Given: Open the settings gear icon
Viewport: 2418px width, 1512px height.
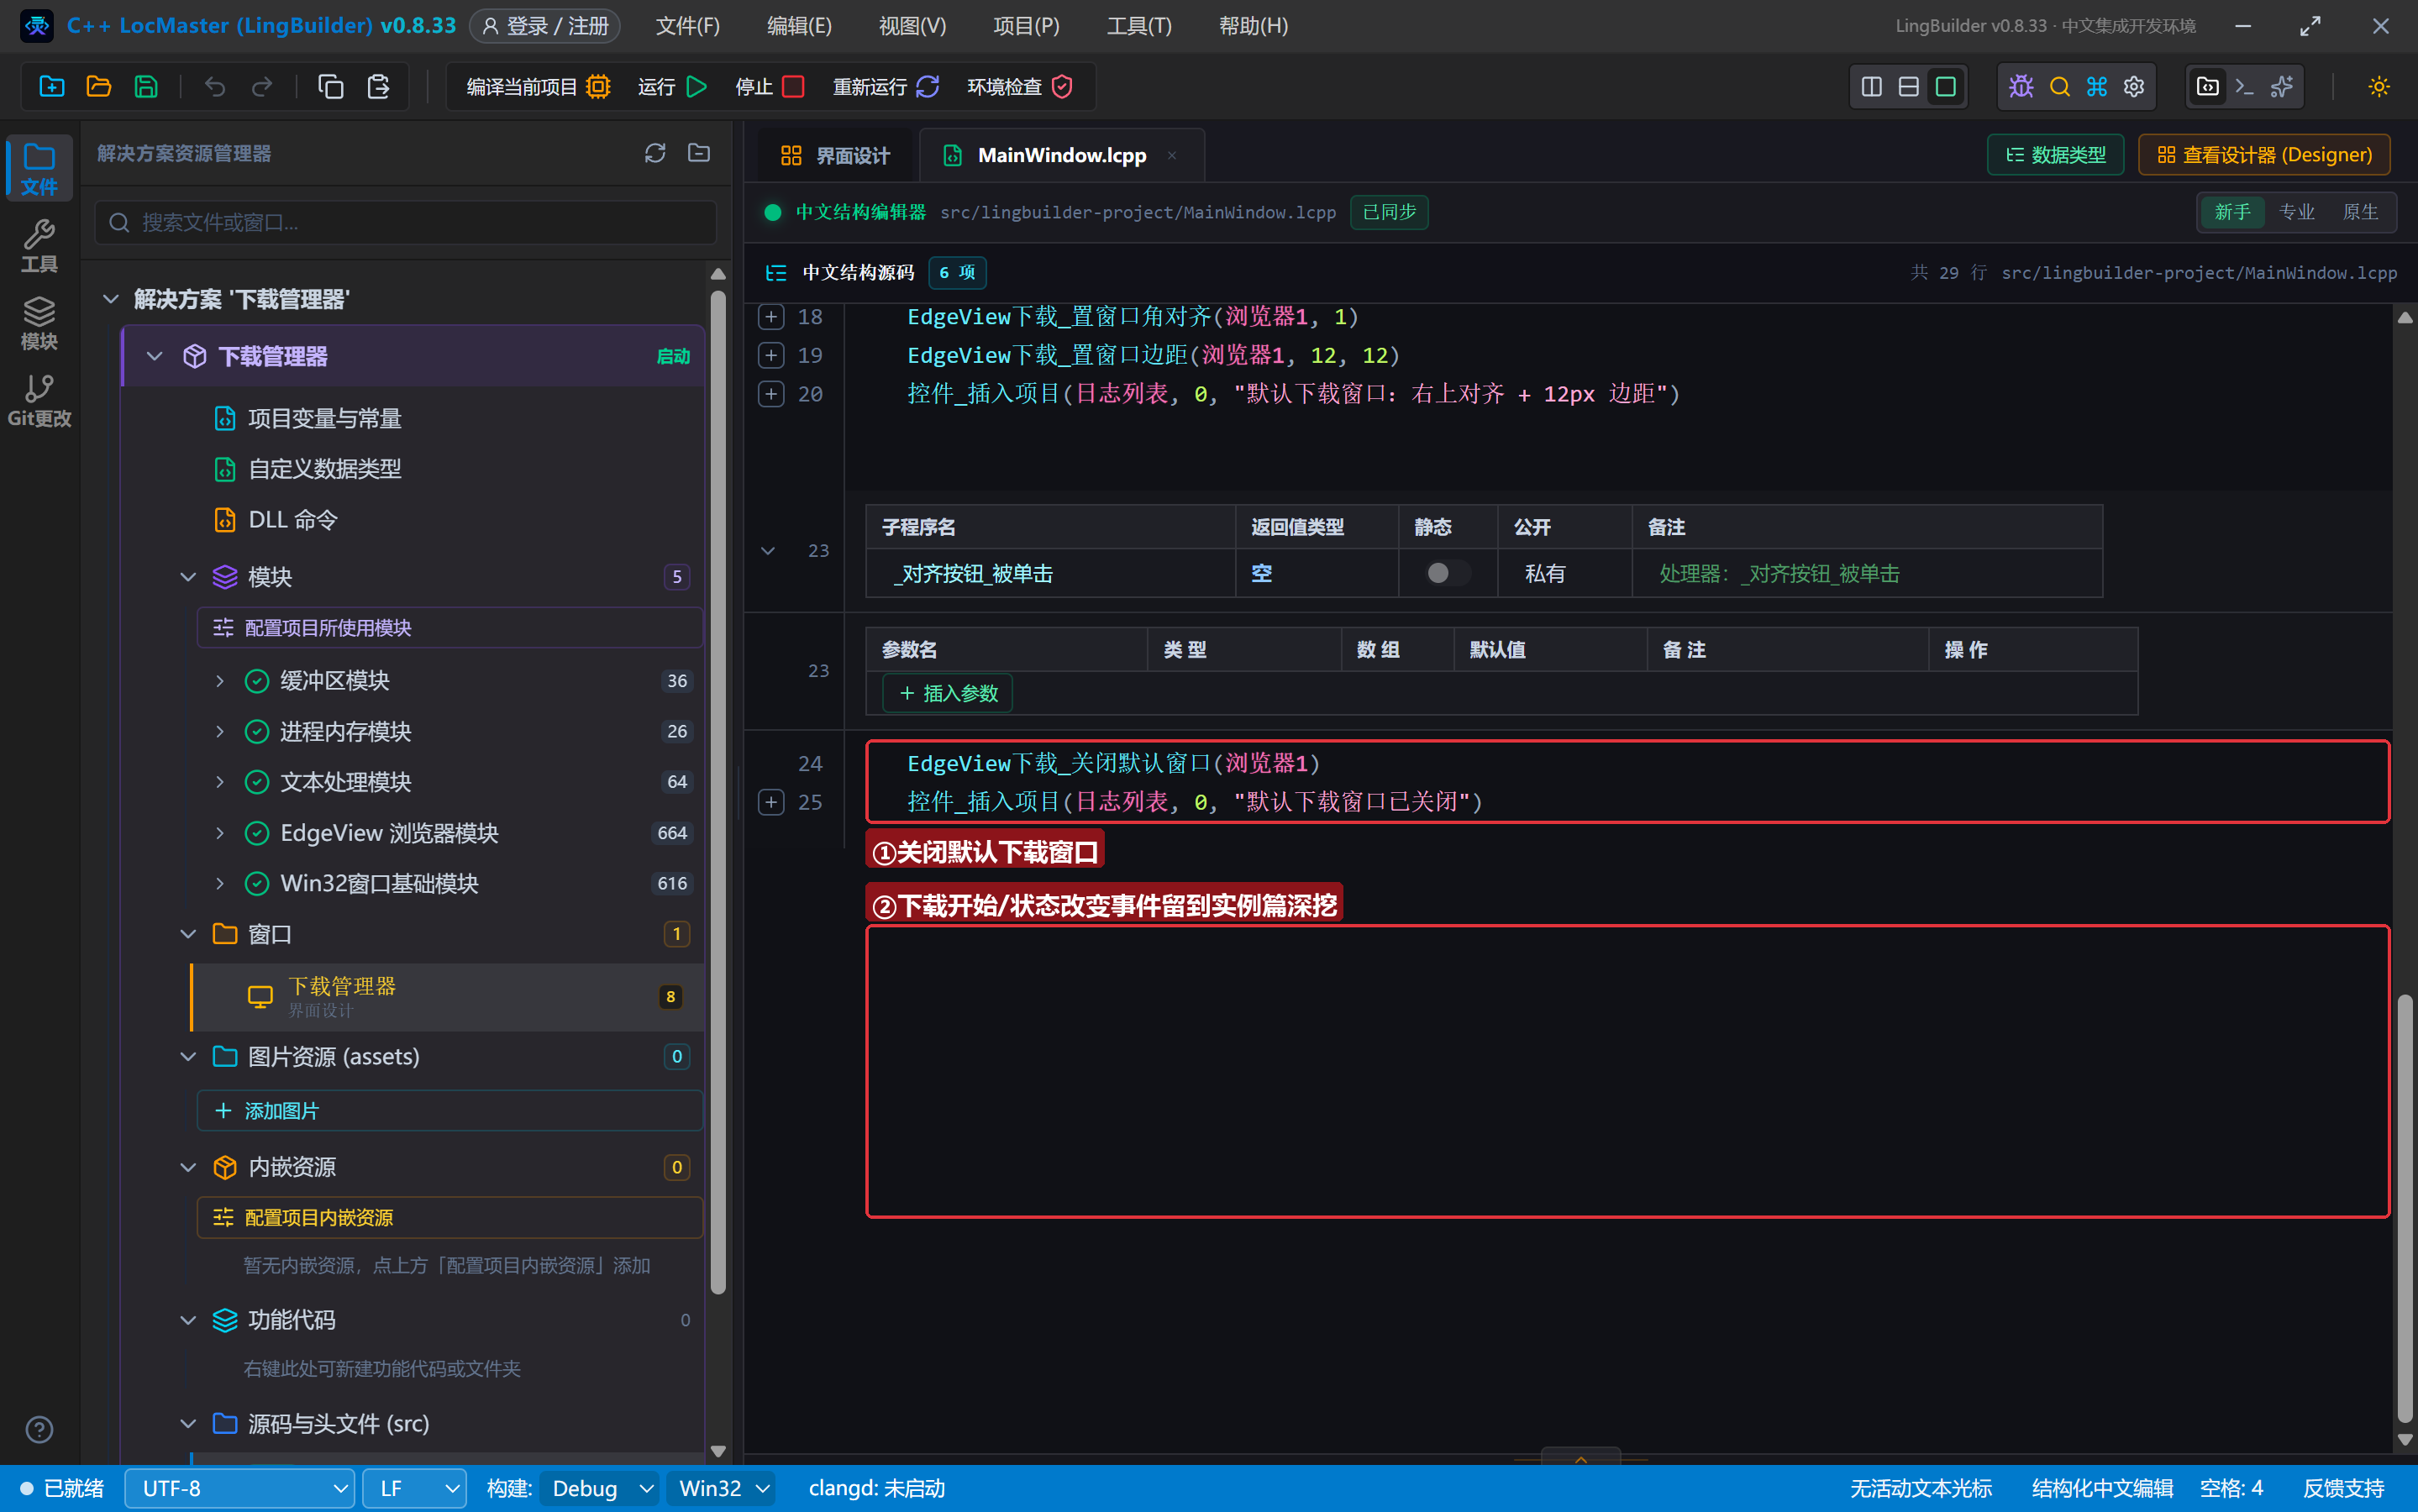Looking at the screenshot, I should 2134,87.
